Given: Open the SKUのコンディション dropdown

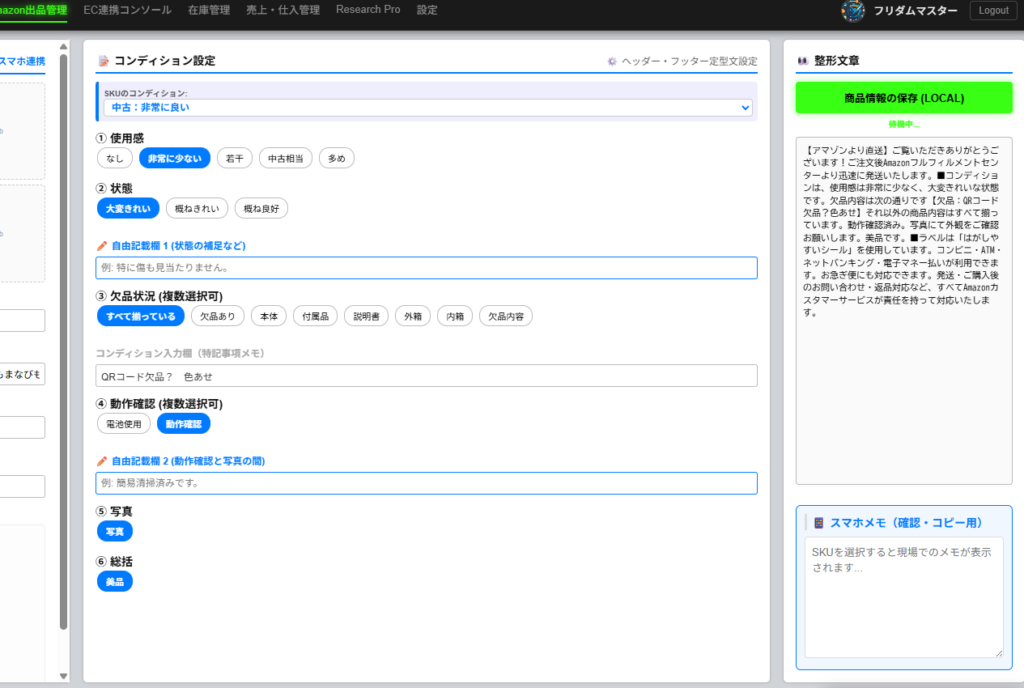Looking at the screenshot, I should 428,108.
